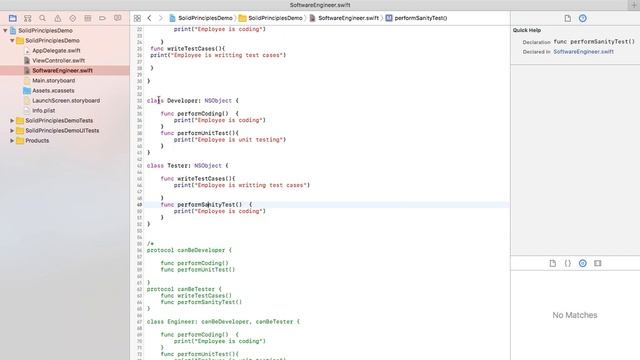The image size is (640, 360).
Task: Open the related items grid menu
Action: point(137,18)
